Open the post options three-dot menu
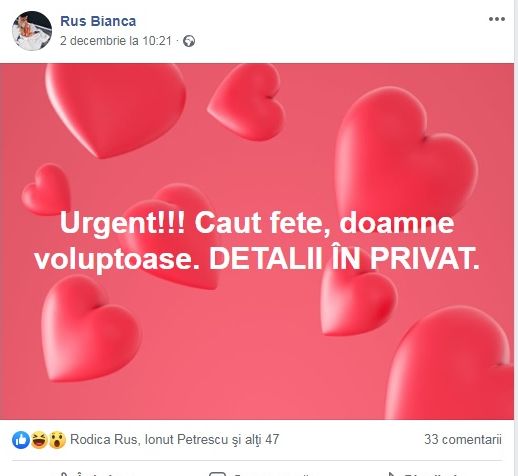This screenshot has width=518, height=476. 497,19
